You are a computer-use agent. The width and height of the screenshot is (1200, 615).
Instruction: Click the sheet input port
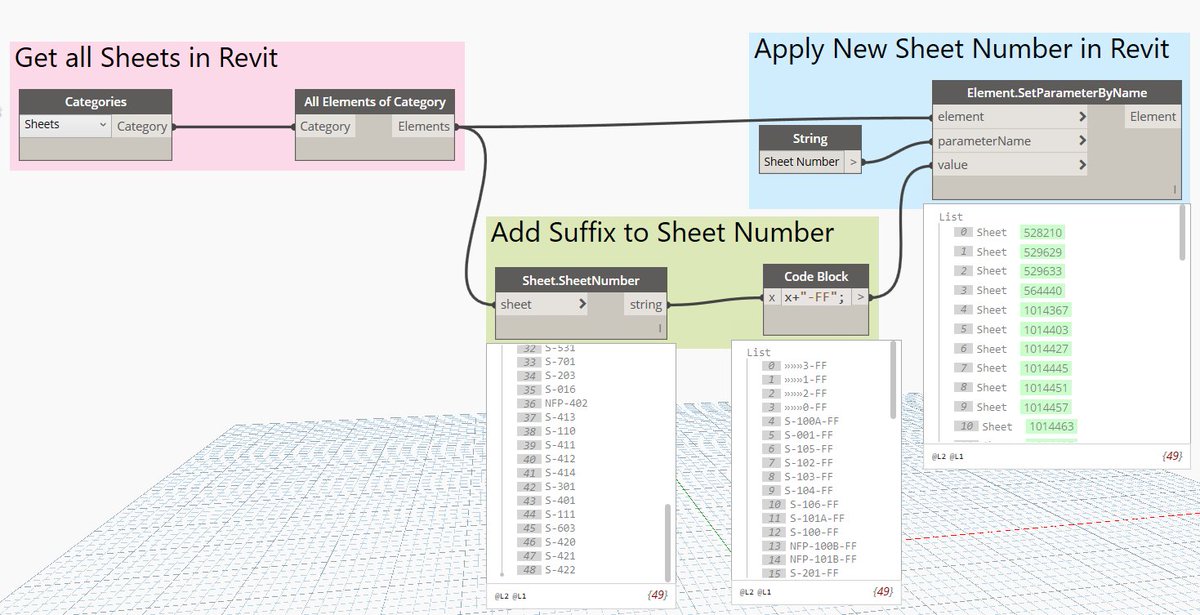[542, 304]
